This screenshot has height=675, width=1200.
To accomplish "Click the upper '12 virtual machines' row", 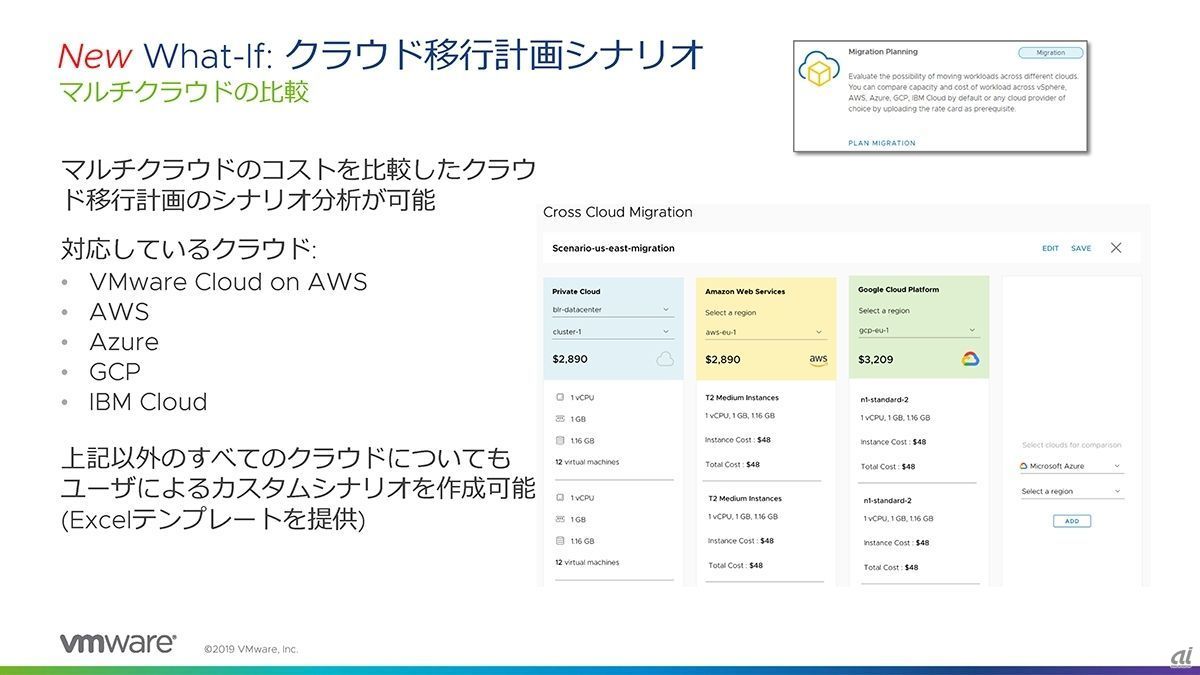I will [587, 462].
